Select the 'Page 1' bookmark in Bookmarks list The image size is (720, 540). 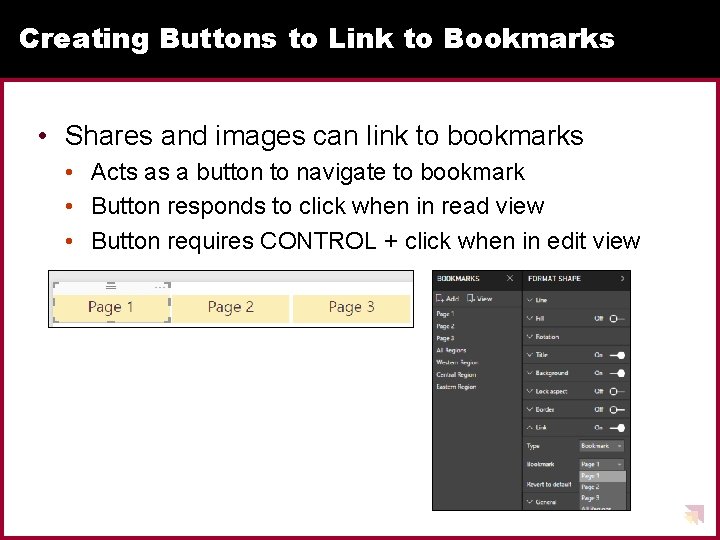coord(445,314)
